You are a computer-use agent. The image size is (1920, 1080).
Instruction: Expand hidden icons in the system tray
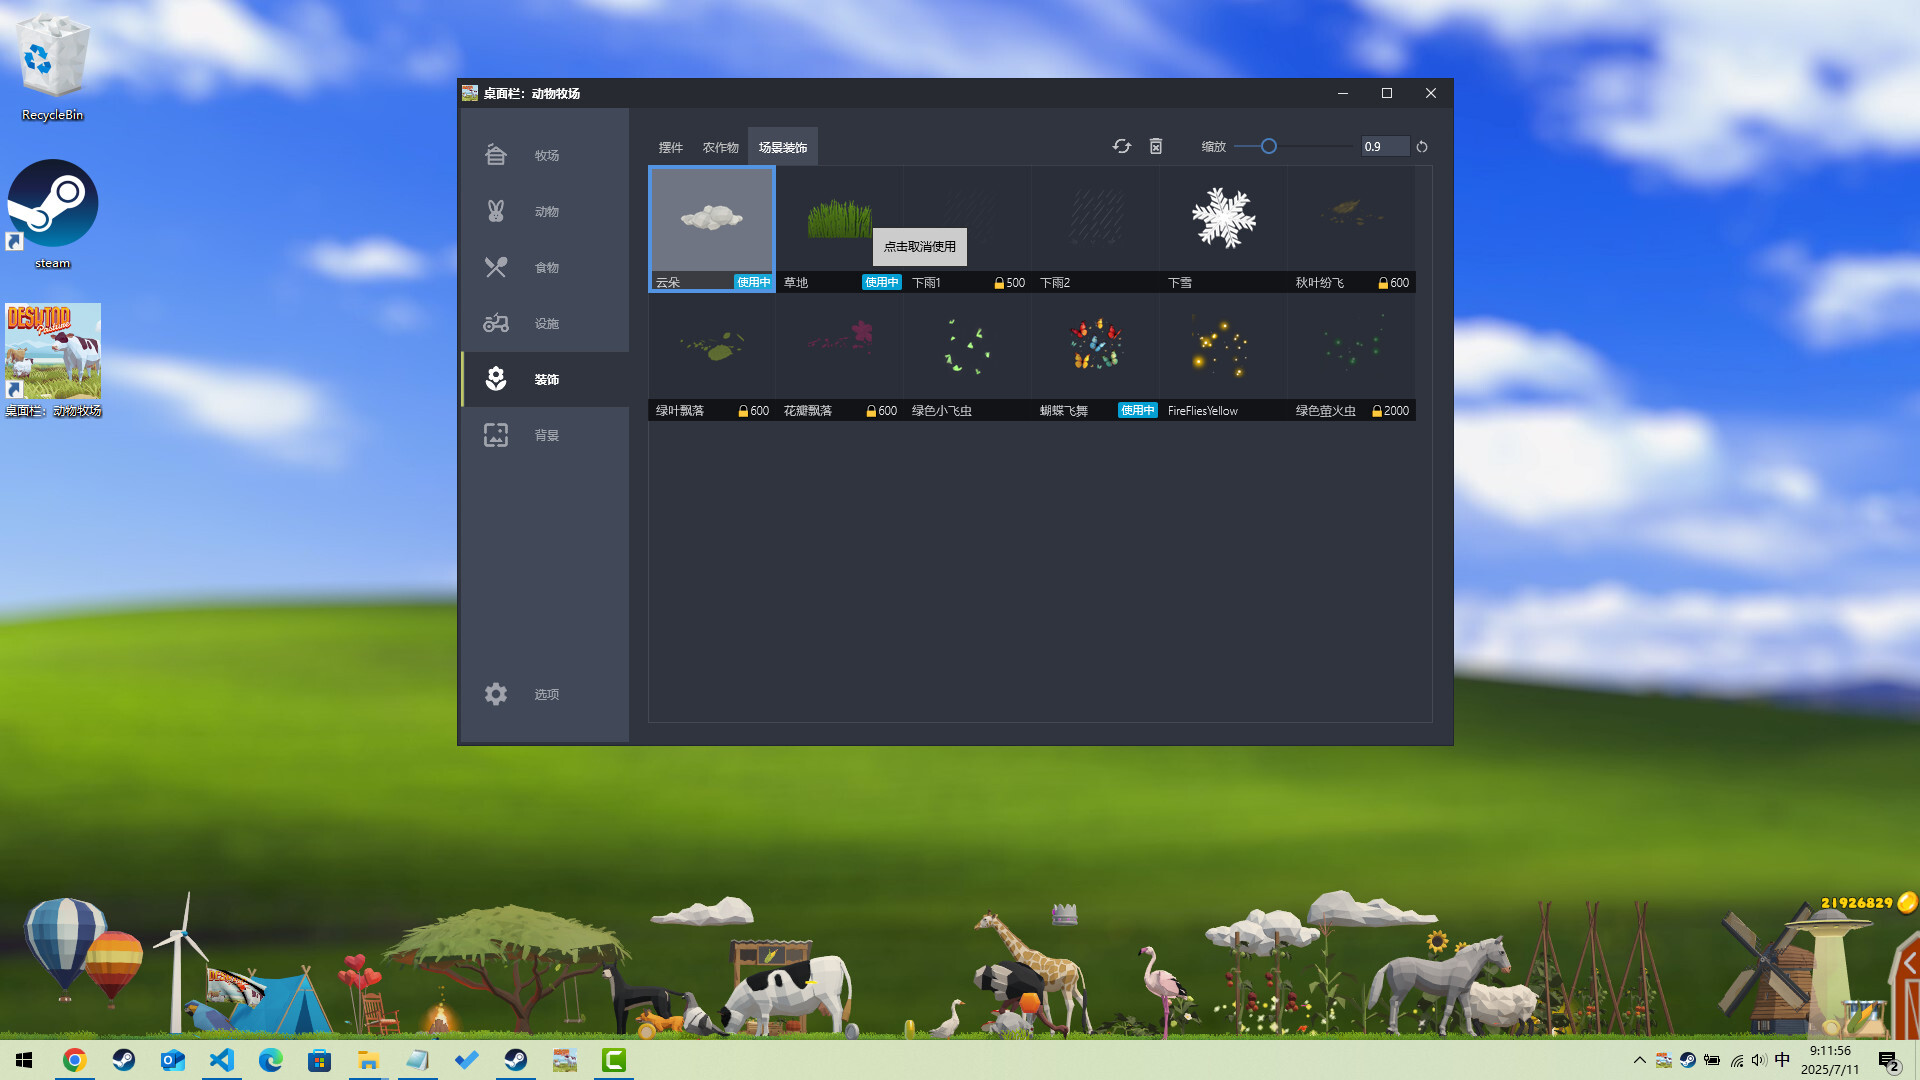pyautogui.click(x=1639, y=1060)
